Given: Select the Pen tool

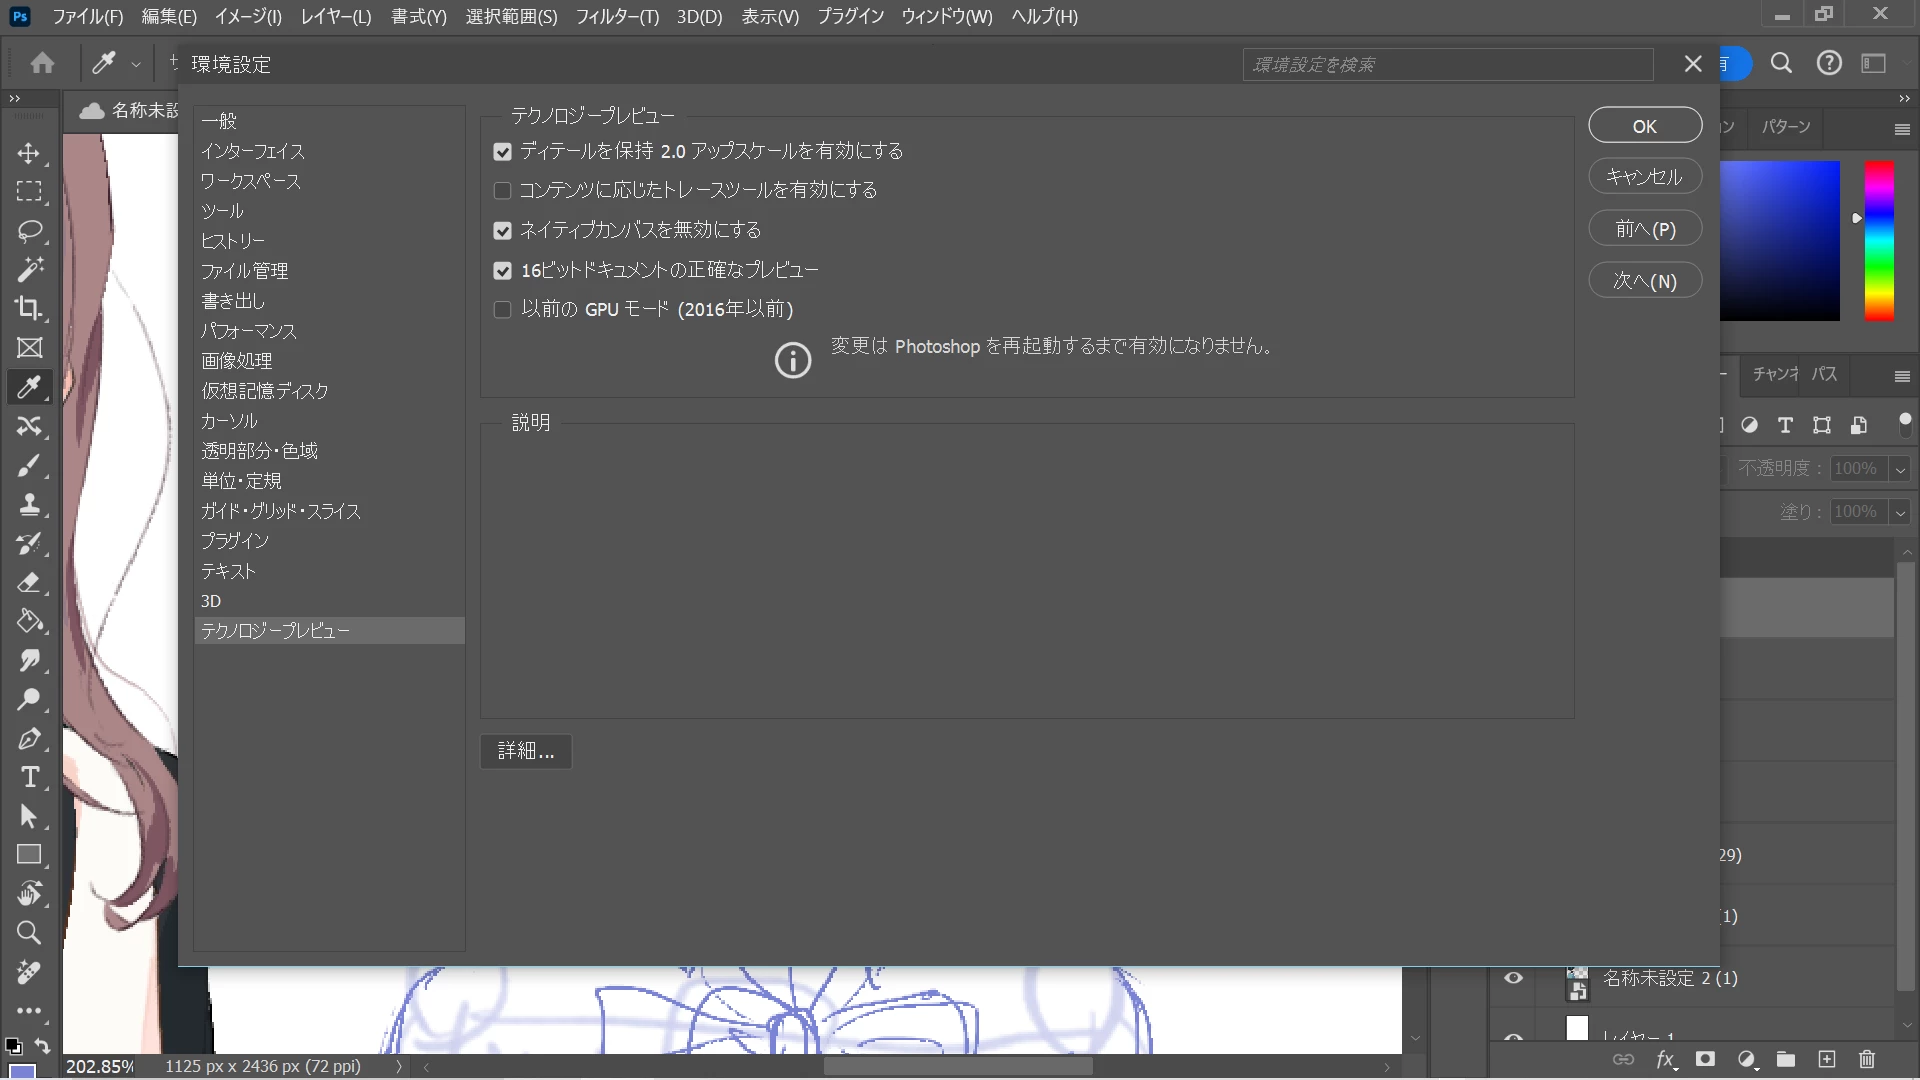Looking at the screenshot, I should pos(29,739).
